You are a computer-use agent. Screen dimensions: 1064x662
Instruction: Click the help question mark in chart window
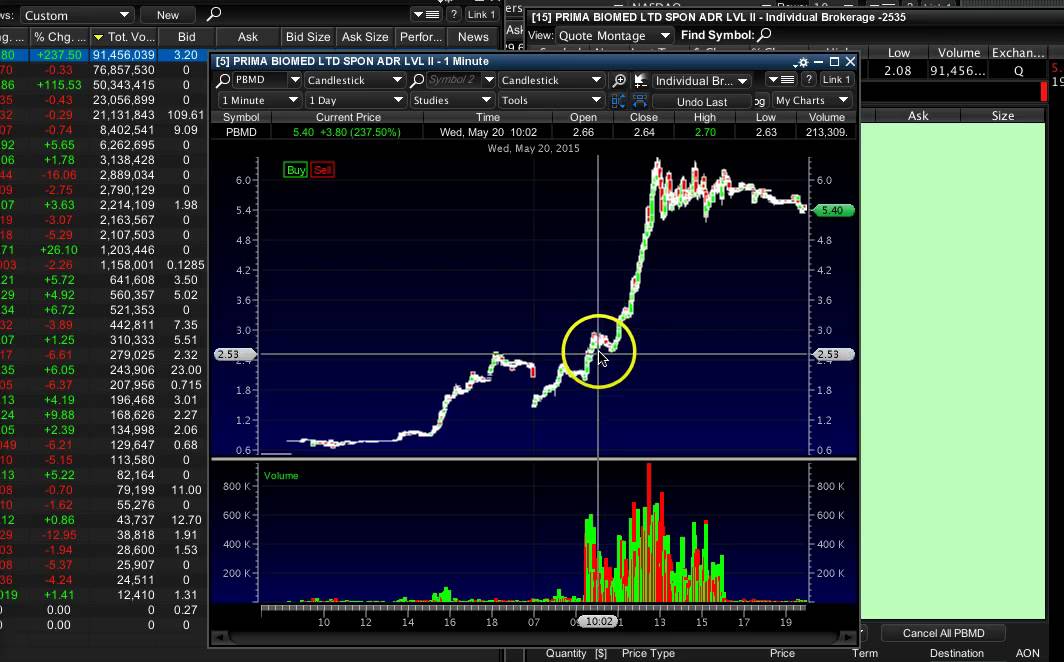click(808, 80)
